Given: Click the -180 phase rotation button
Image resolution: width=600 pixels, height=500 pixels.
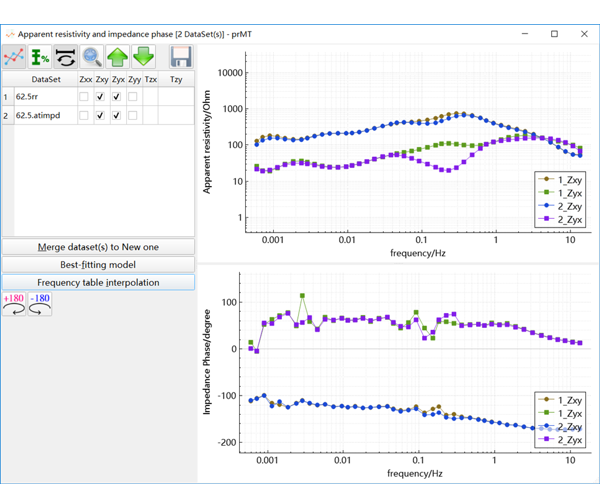Looking at the screenshot, I should tap(40, 305).
